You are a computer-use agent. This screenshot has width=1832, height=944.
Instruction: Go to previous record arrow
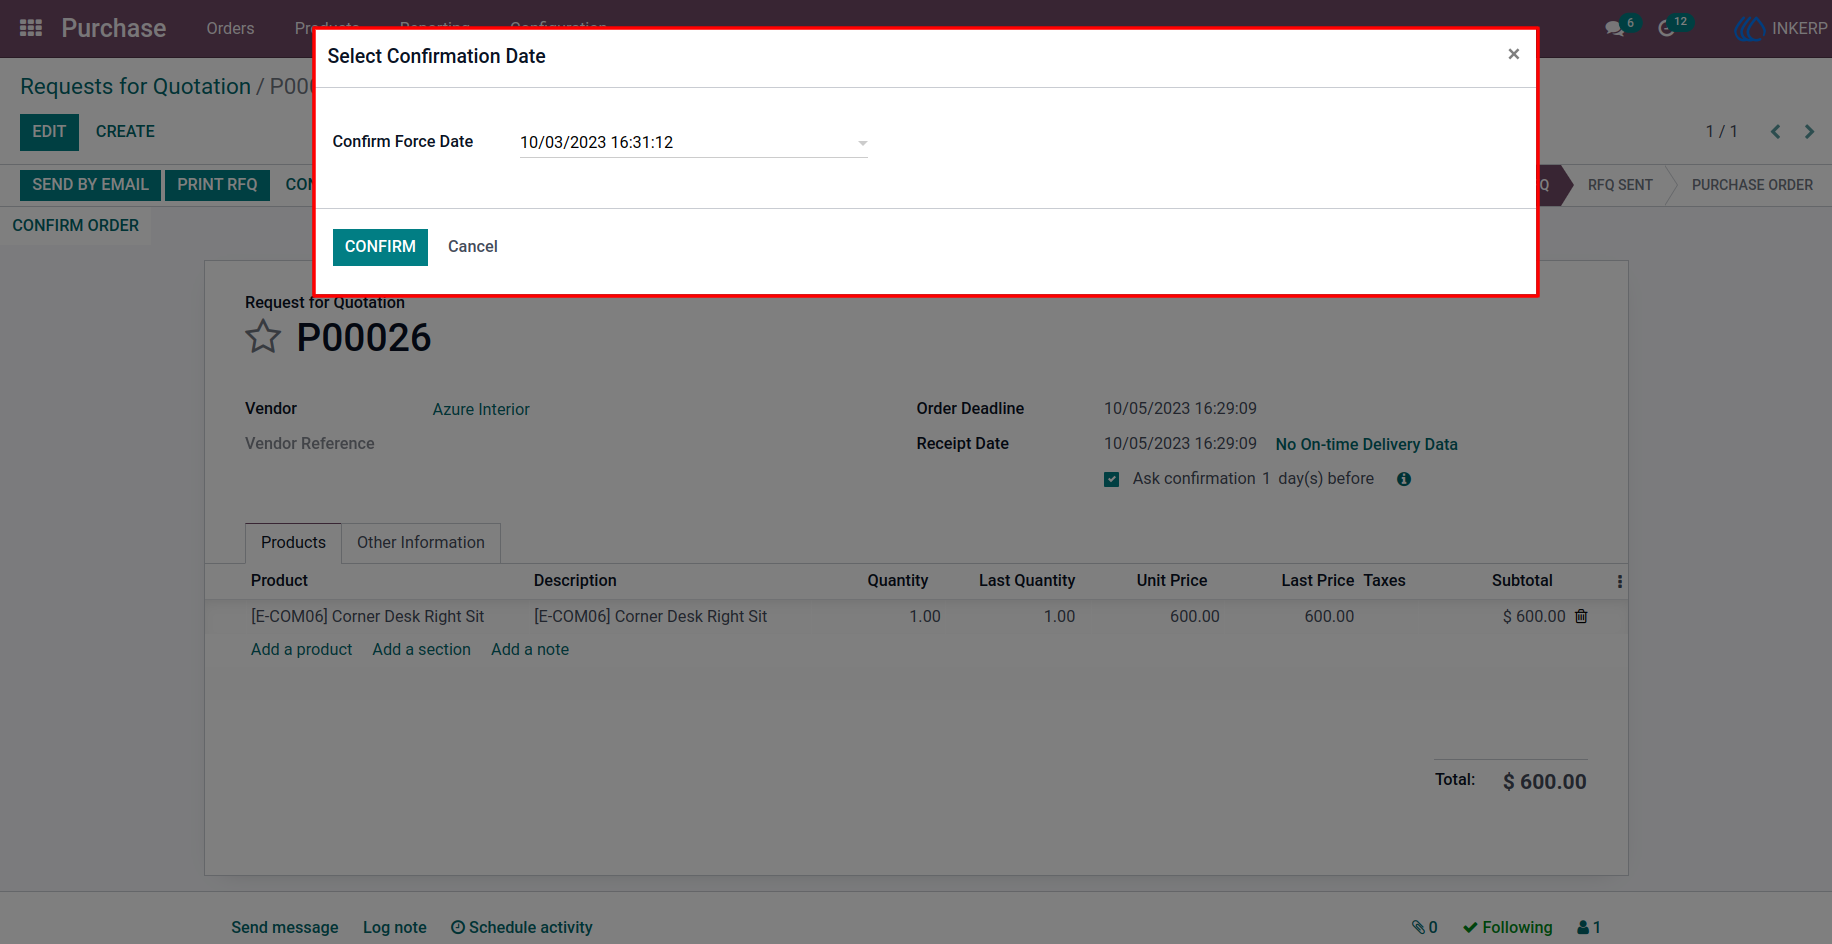pyautogui.click(x=1776, y=132)
